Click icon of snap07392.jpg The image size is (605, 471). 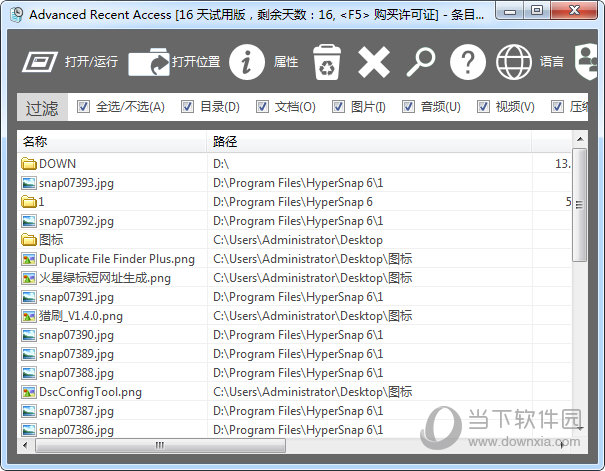click(x=29, y=221)
